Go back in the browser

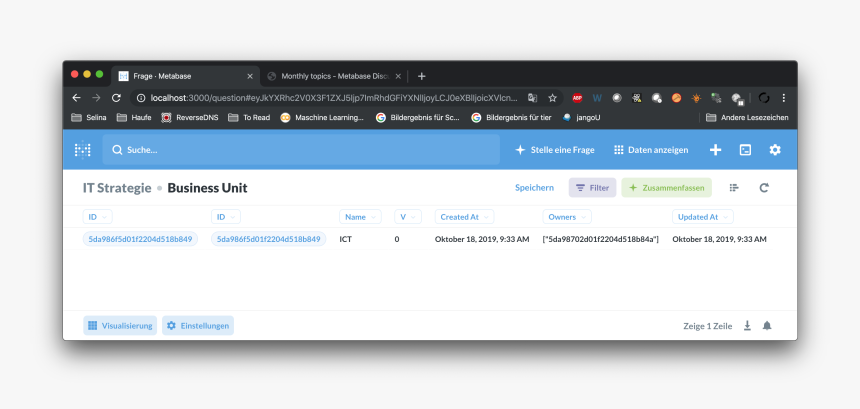click(x=76, y=98)
